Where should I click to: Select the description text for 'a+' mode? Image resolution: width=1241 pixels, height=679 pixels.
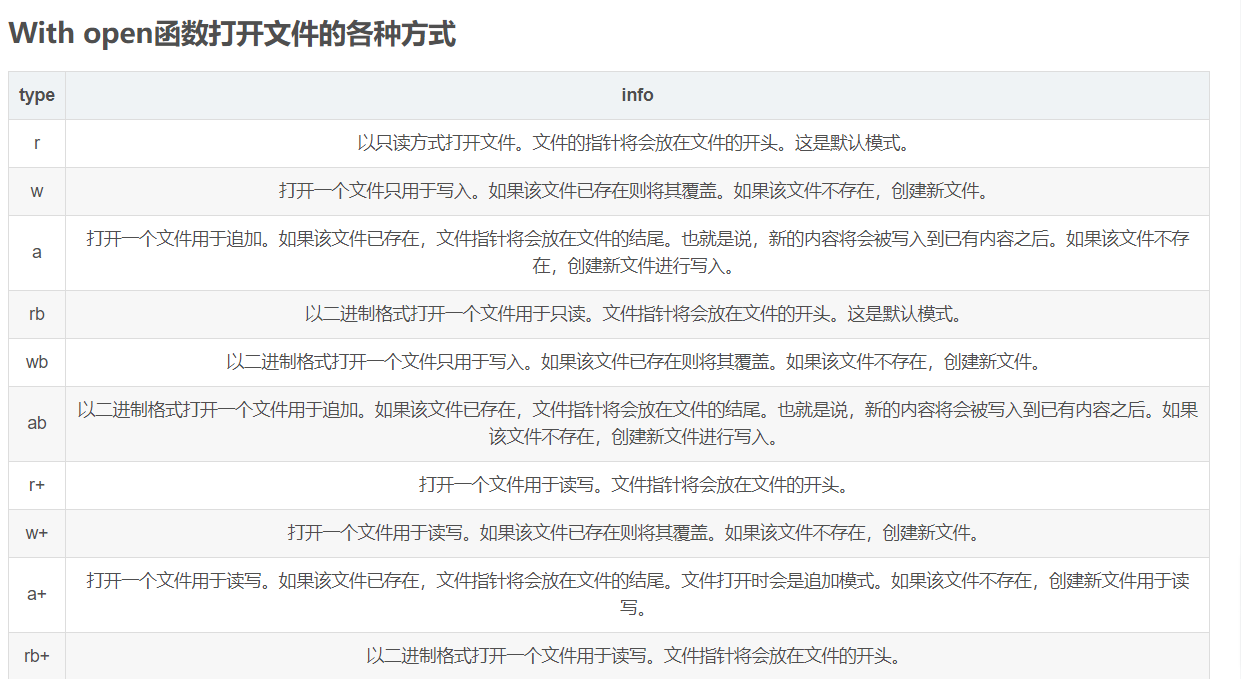(x=638, y=594)
